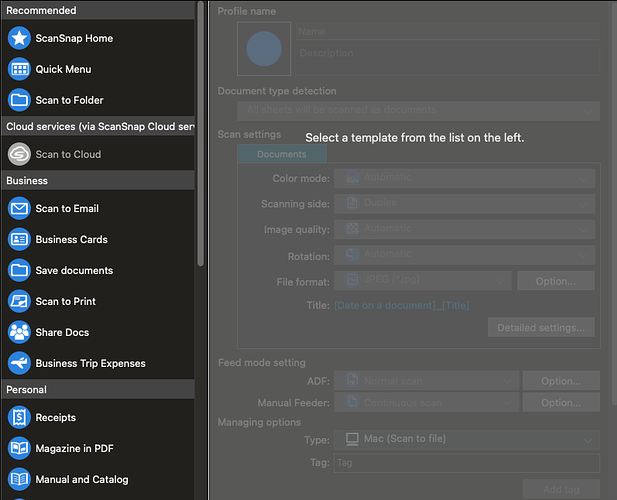Click the Business Cards template label
Screen dimensions: 617x500
click(x=71, y=239)
